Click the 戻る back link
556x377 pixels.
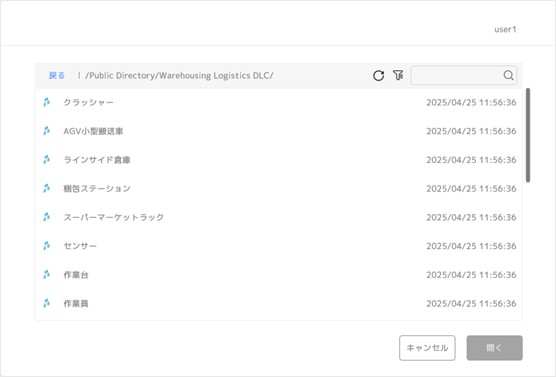pyautogui.click(x=57, y=76)
